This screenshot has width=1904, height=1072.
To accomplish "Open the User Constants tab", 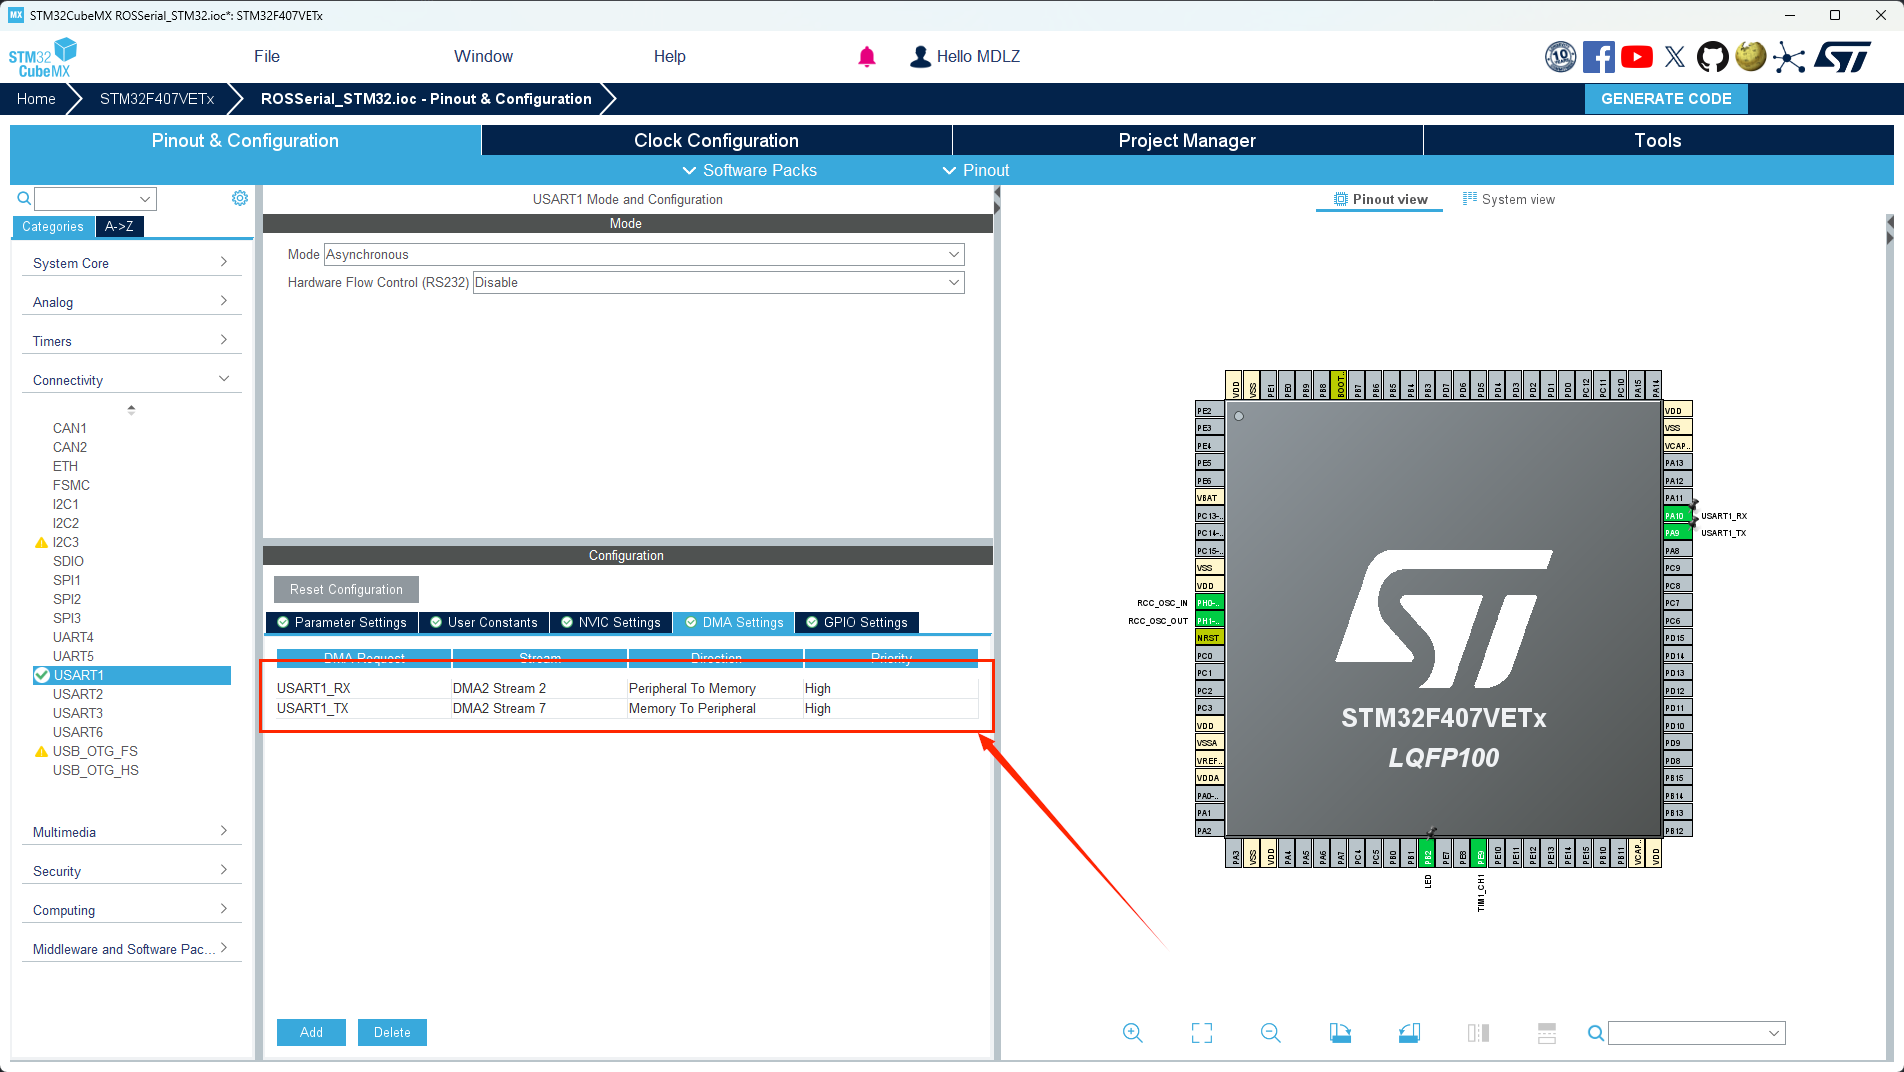I will pos(484,622).
